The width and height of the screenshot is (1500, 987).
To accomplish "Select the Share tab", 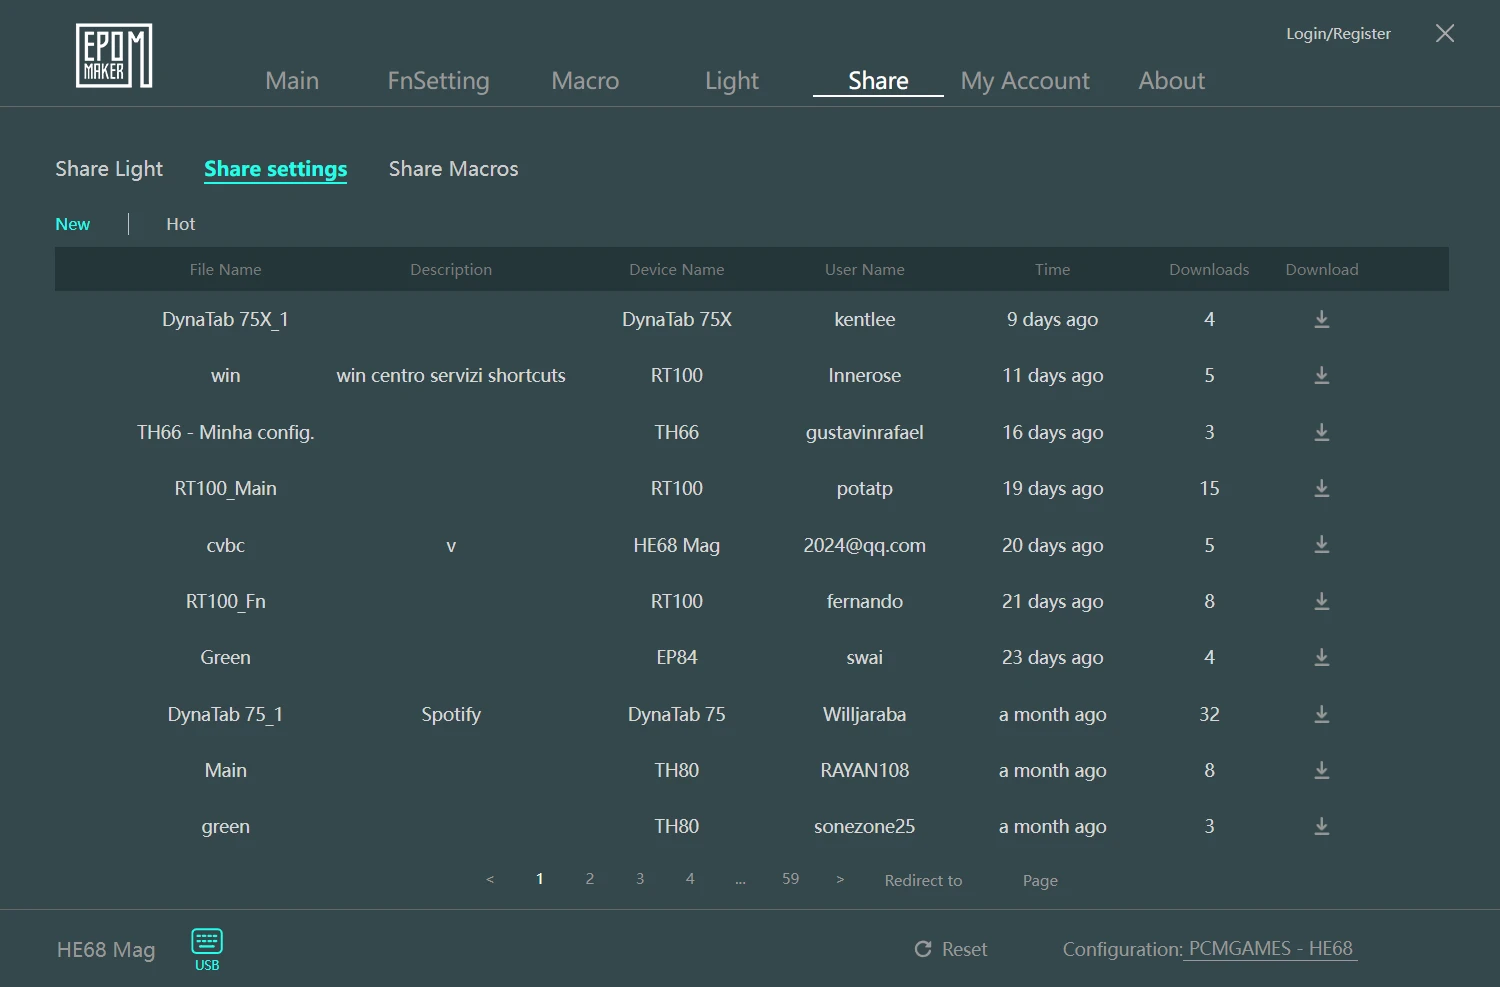I will (x=878, y=81).
